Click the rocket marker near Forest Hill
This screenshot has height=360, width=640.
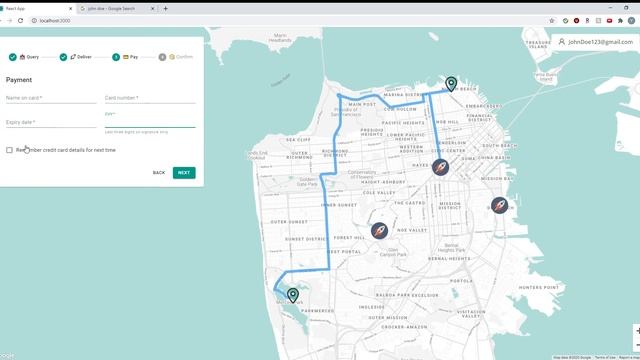[379, 231]
